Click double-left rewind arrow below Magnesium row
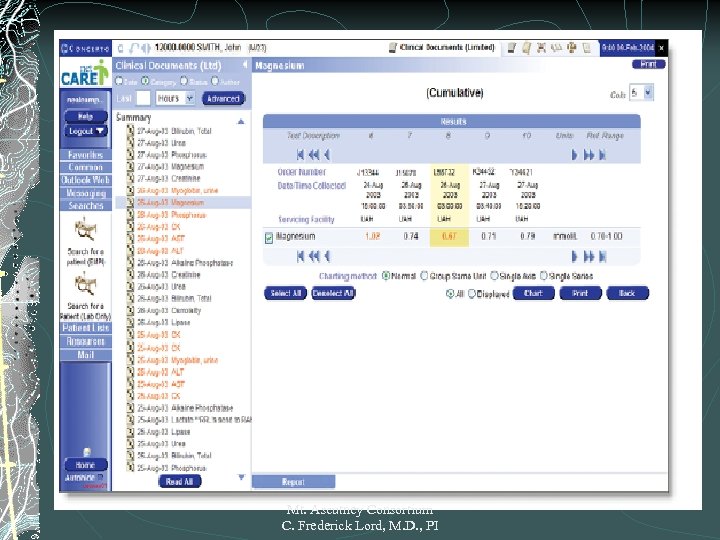720x540 pixels. point(314,256)
